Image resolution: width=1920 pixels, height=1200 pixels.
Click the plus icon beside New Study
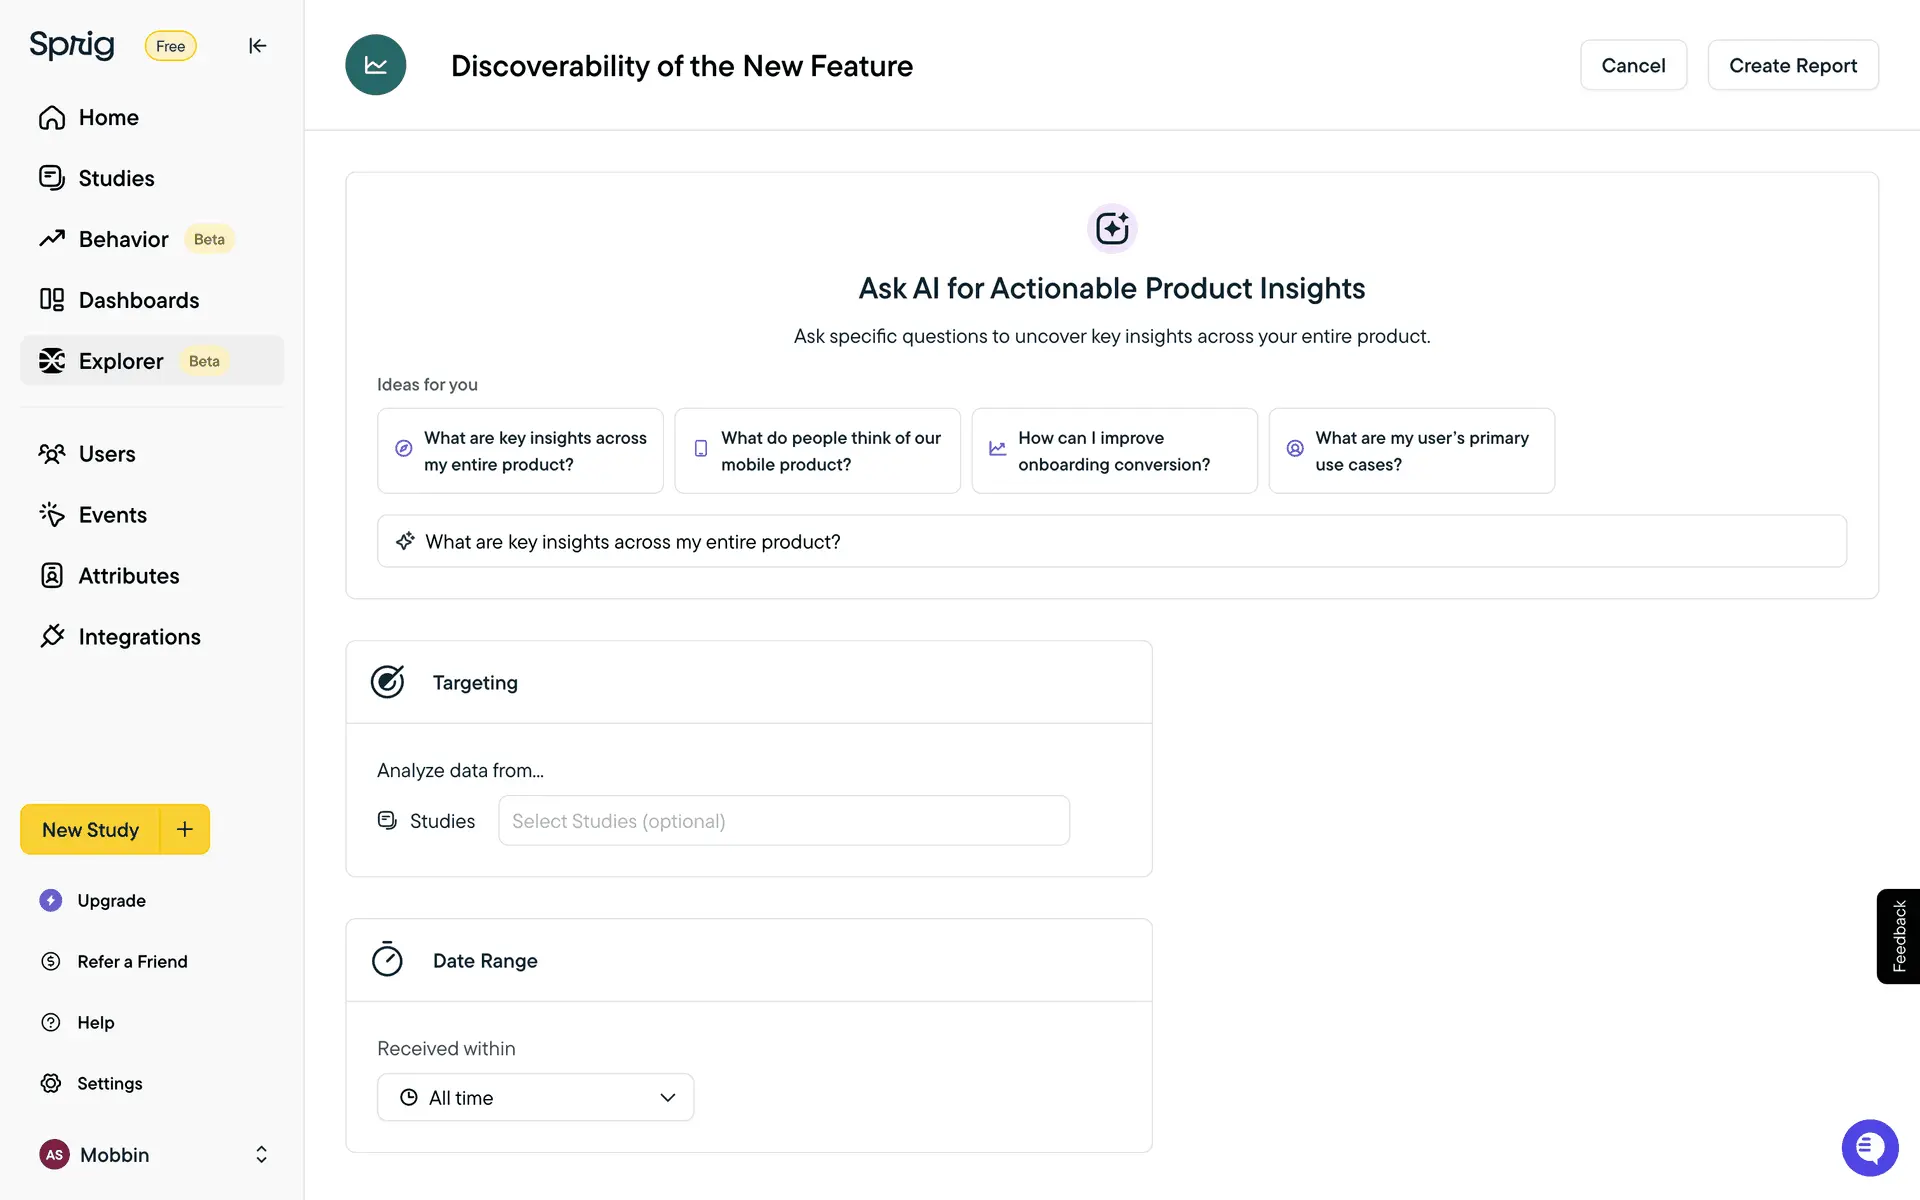click(x=185, y=829)
